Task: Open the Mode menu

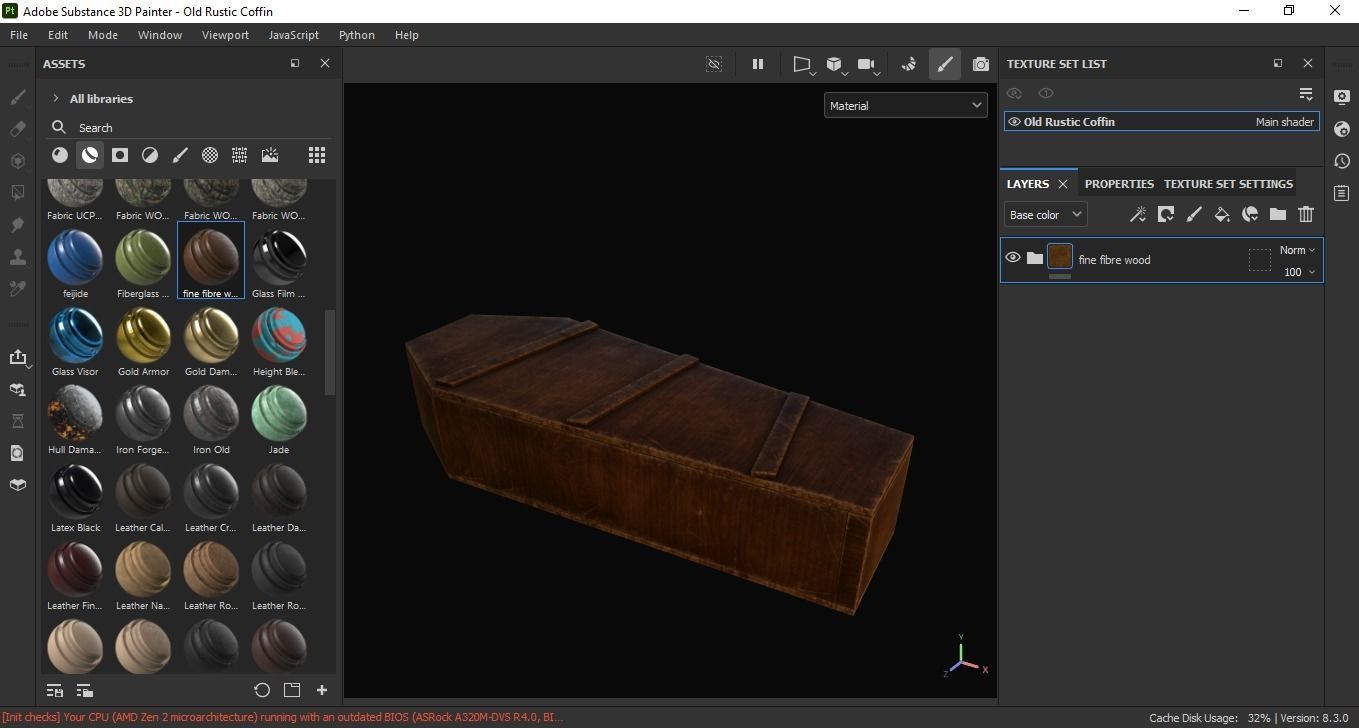Action: (x=103, y=34)
